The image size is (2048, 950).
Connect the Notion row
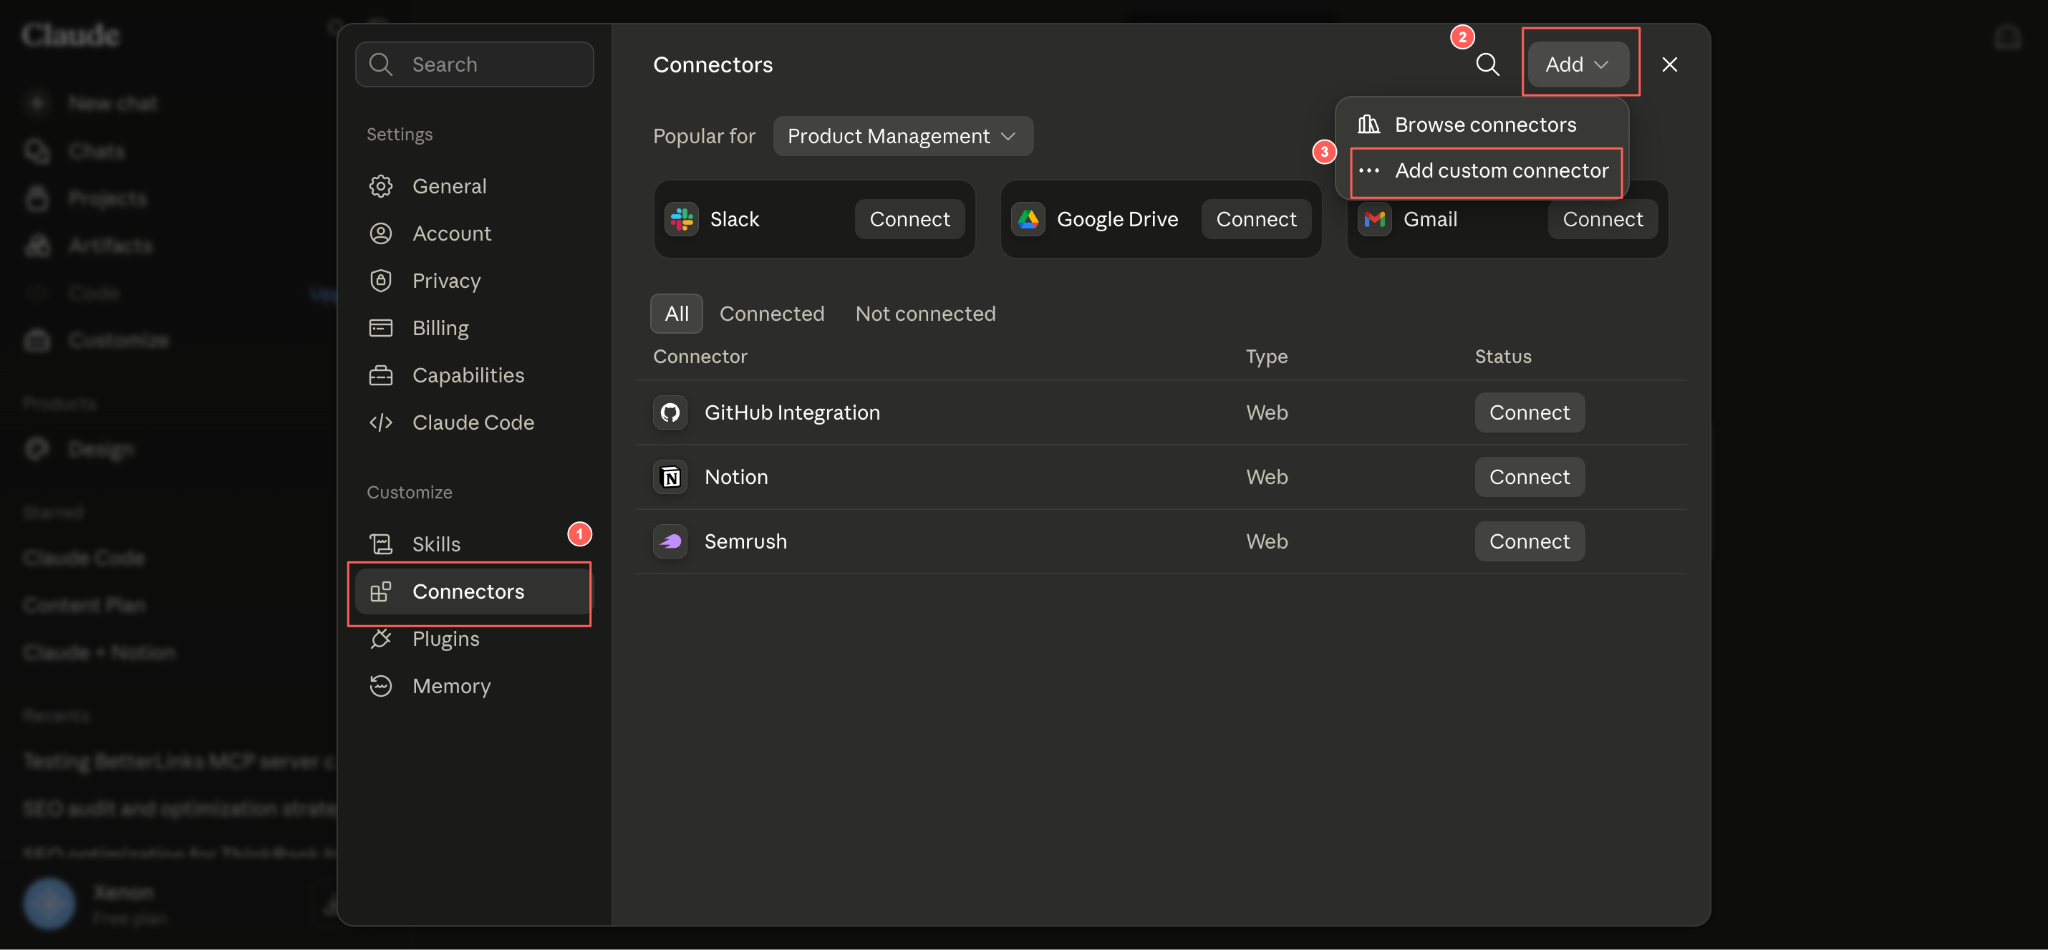1529,477
